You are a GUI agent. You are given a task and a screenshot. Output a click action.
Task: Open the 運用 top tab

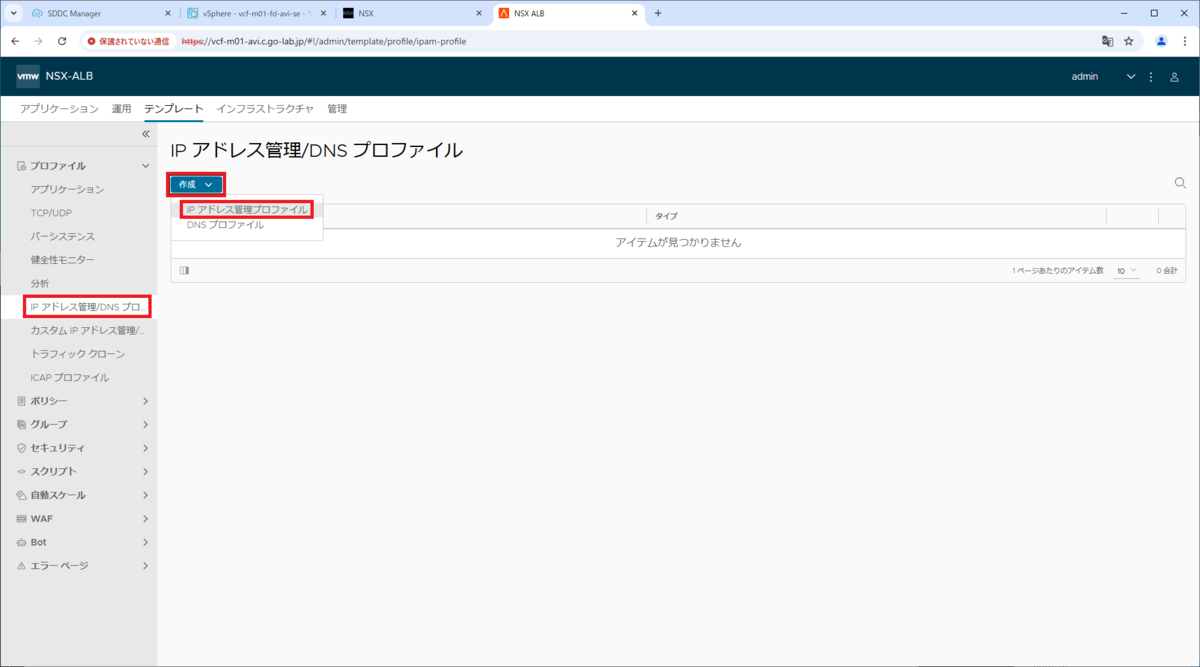[121, 109]
